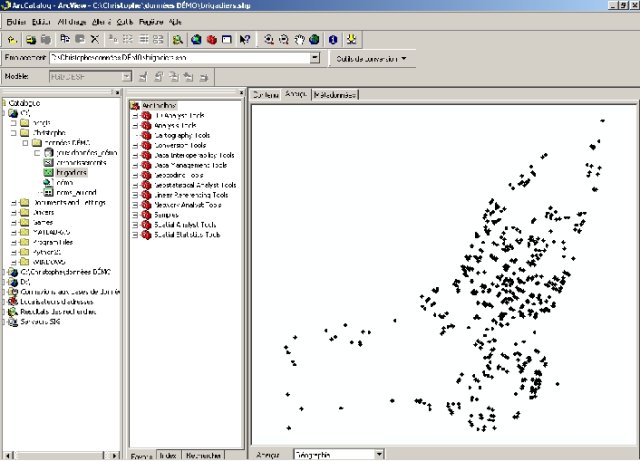The image size is (640, 461).
Task: Click the Up One Level toolbar icon
Action: [11, 39]
